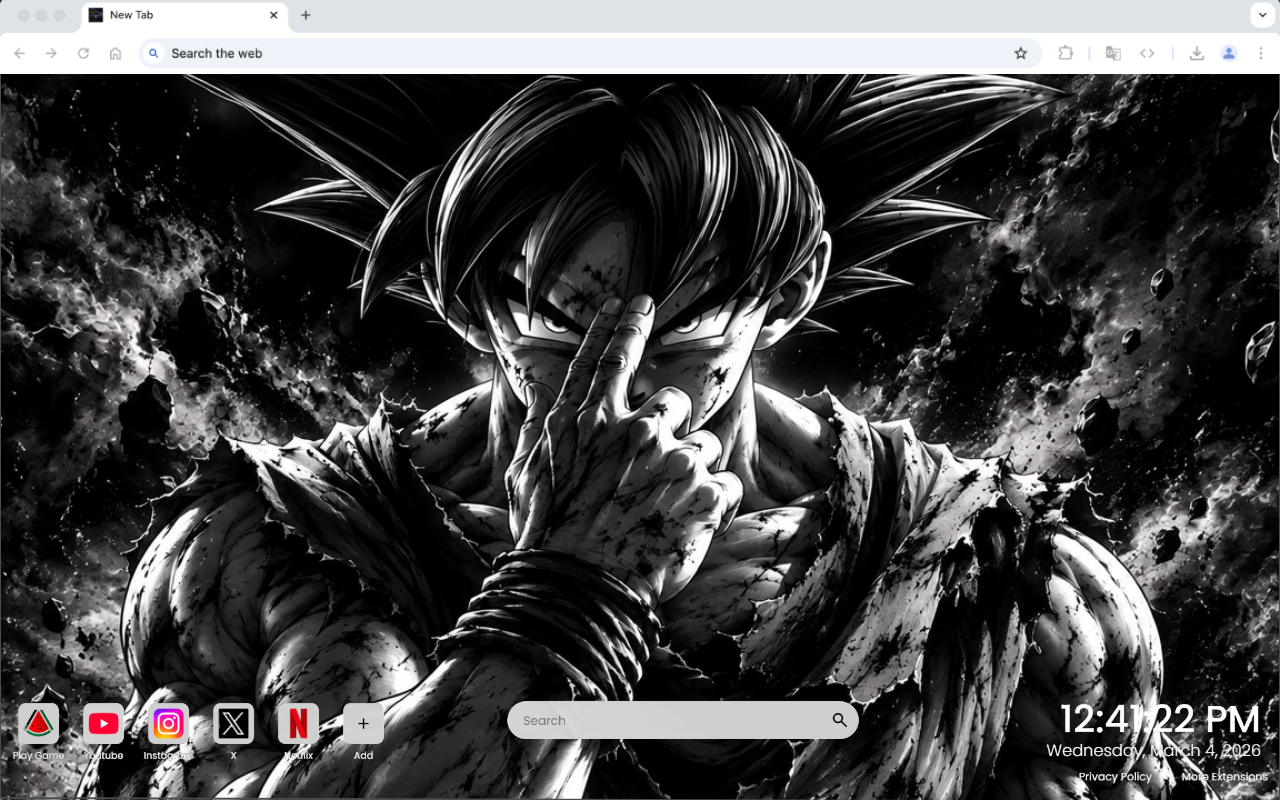Screen dimensions: 1280x800
Task: Open the translate extension icon
Action: (x=1113, y=53)
